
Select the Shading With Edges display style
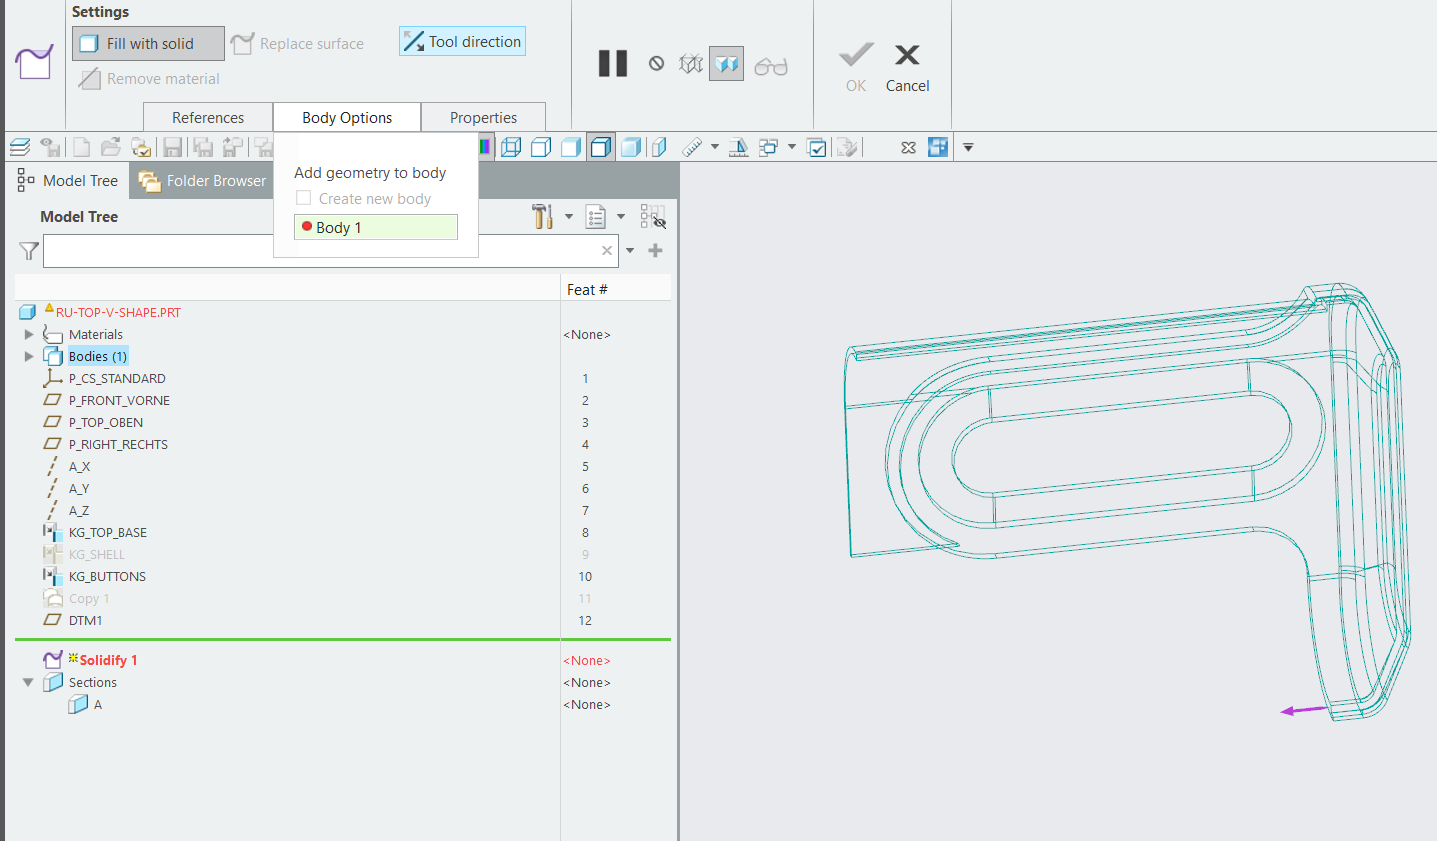pyautogui.click(x=601, y=146)
